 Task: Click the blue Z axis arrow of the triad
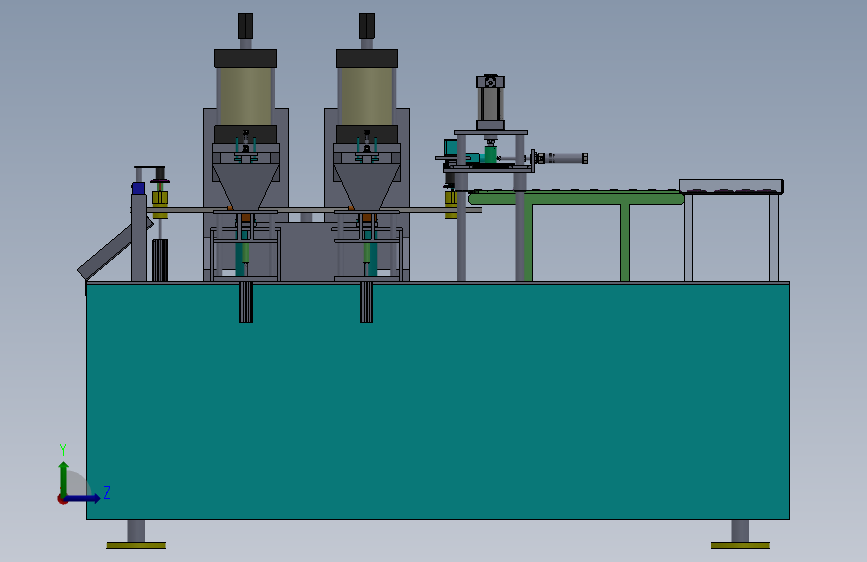[x=83, y=498]
